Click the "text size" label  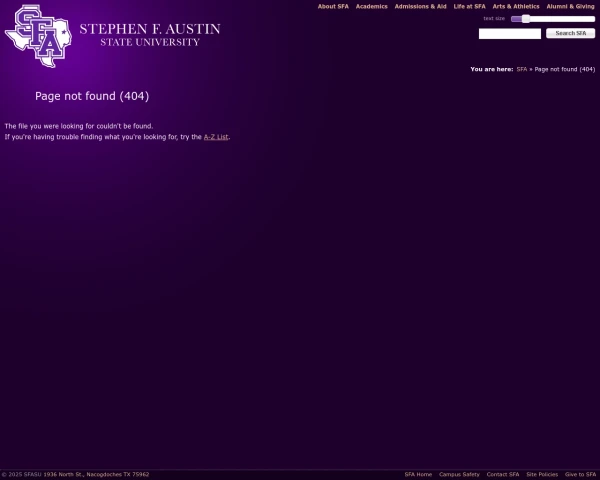click(x=494, y=18)
